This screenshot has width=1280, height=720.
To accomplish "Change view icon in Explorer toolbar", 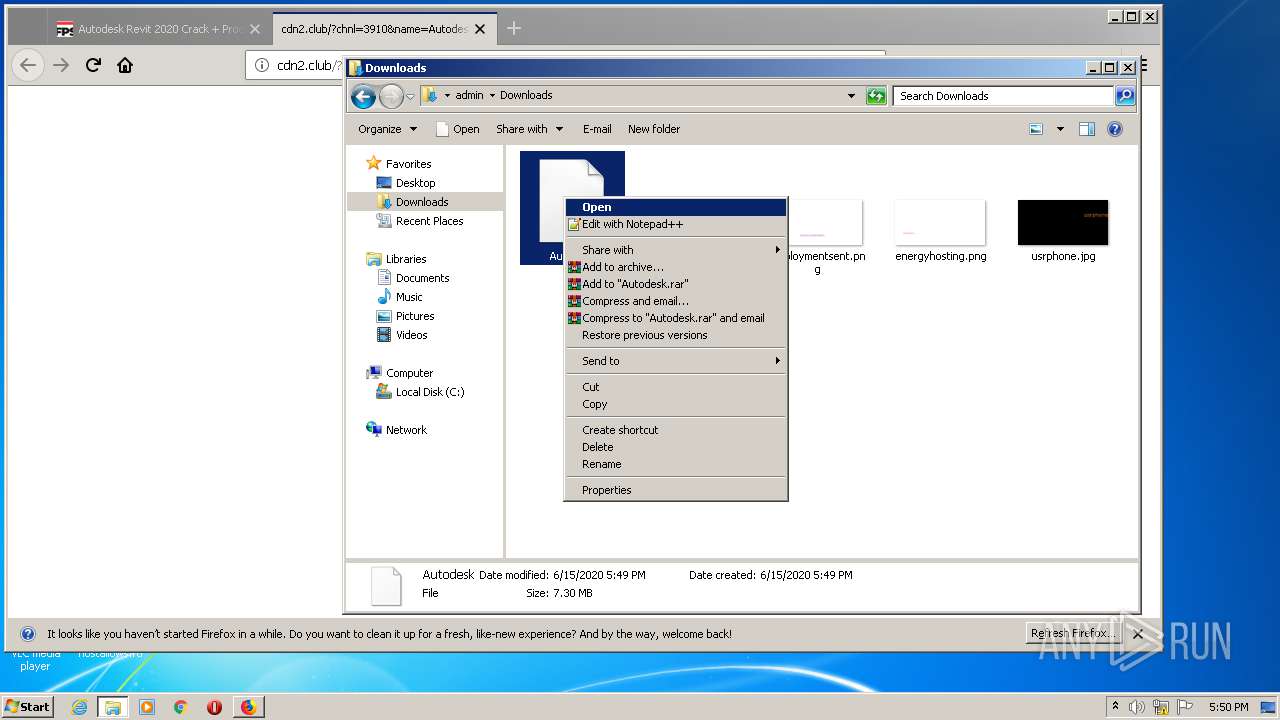I will (1036, 129).
